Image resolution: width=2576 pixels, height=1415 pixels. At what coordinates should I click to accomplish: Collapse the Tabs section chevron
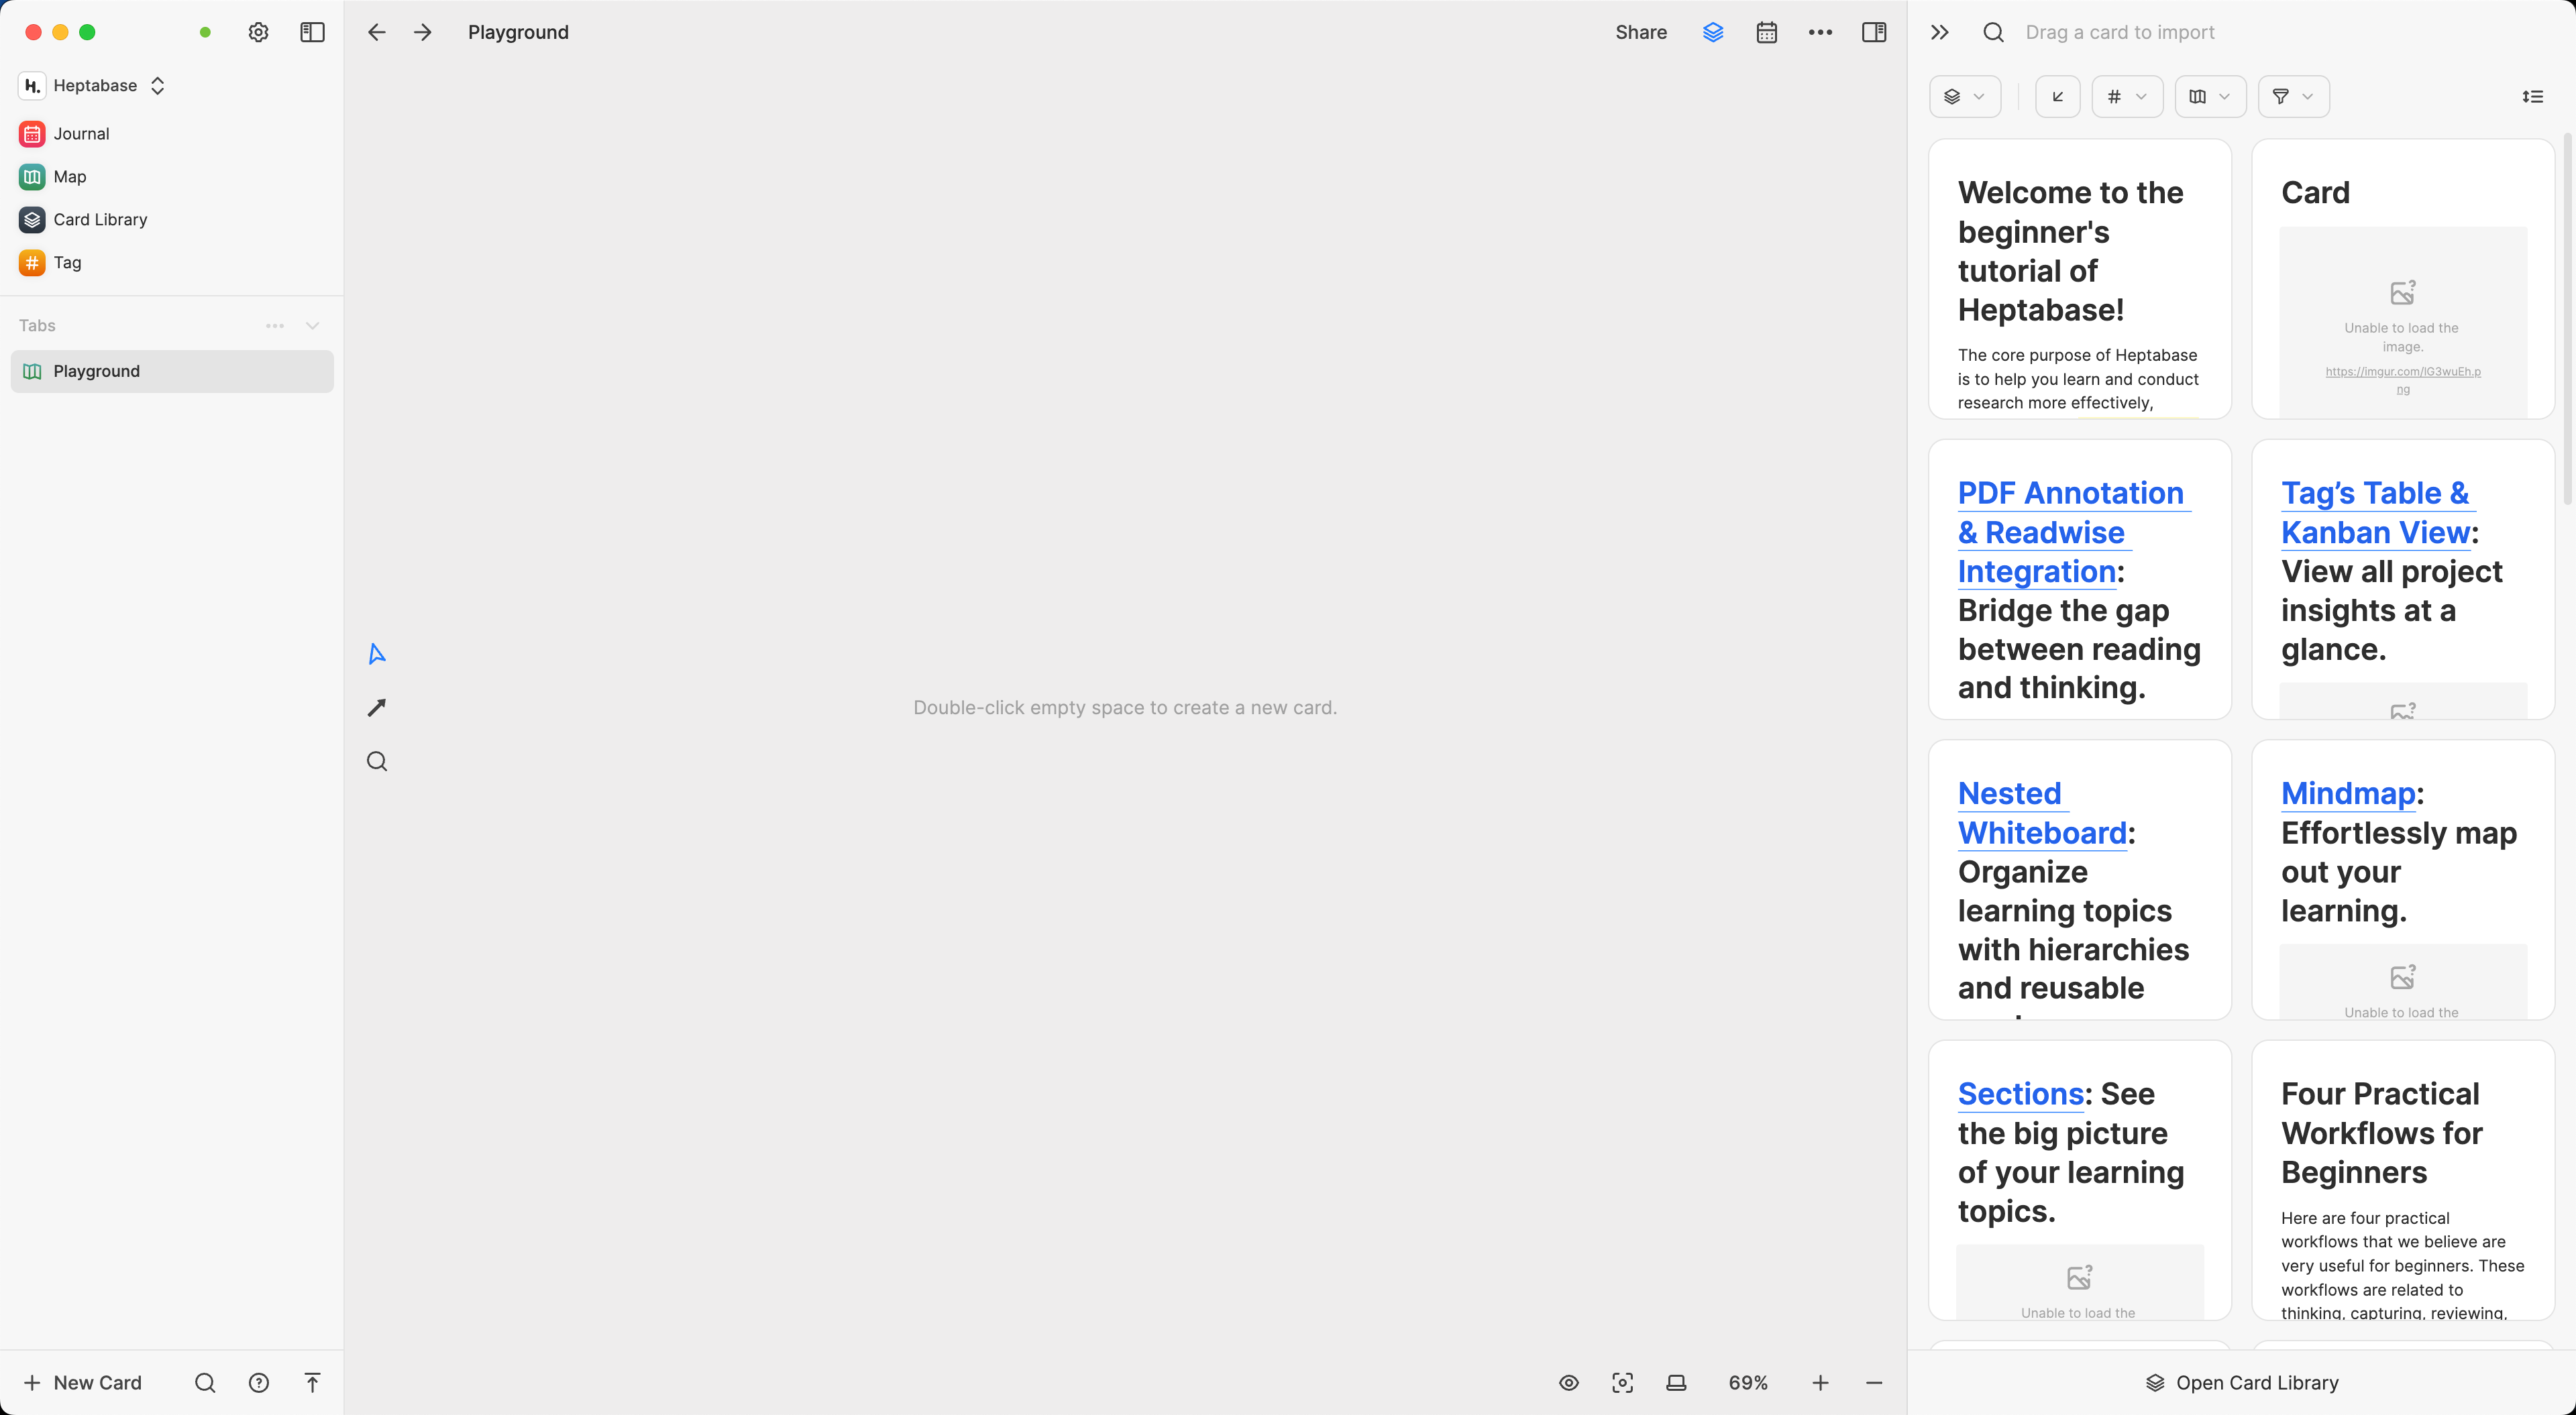pyautogui.click(x=313, y=326)
